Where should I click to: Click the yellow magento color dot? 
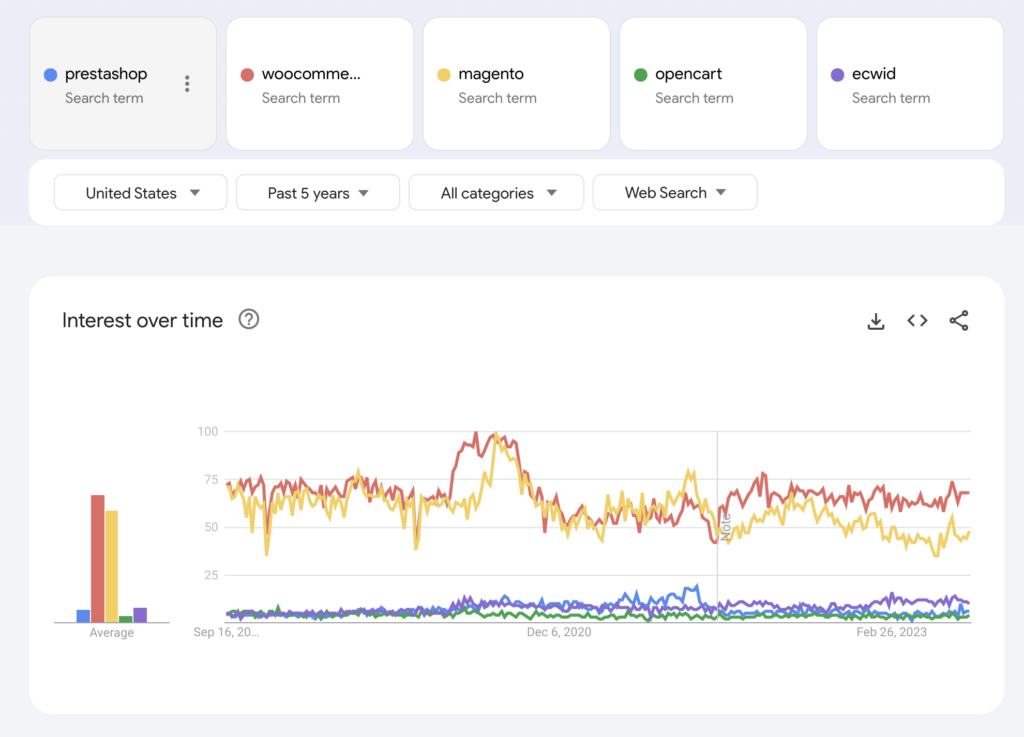(444, 74)
